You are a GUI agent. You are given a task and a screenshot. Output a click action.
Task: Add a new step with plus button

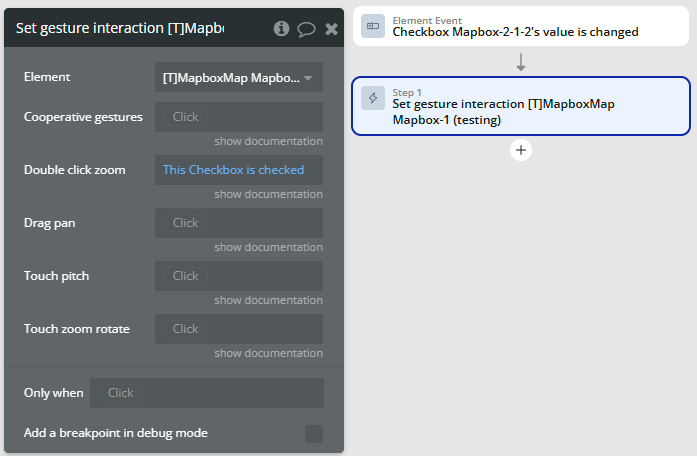[x=521, y=150]
